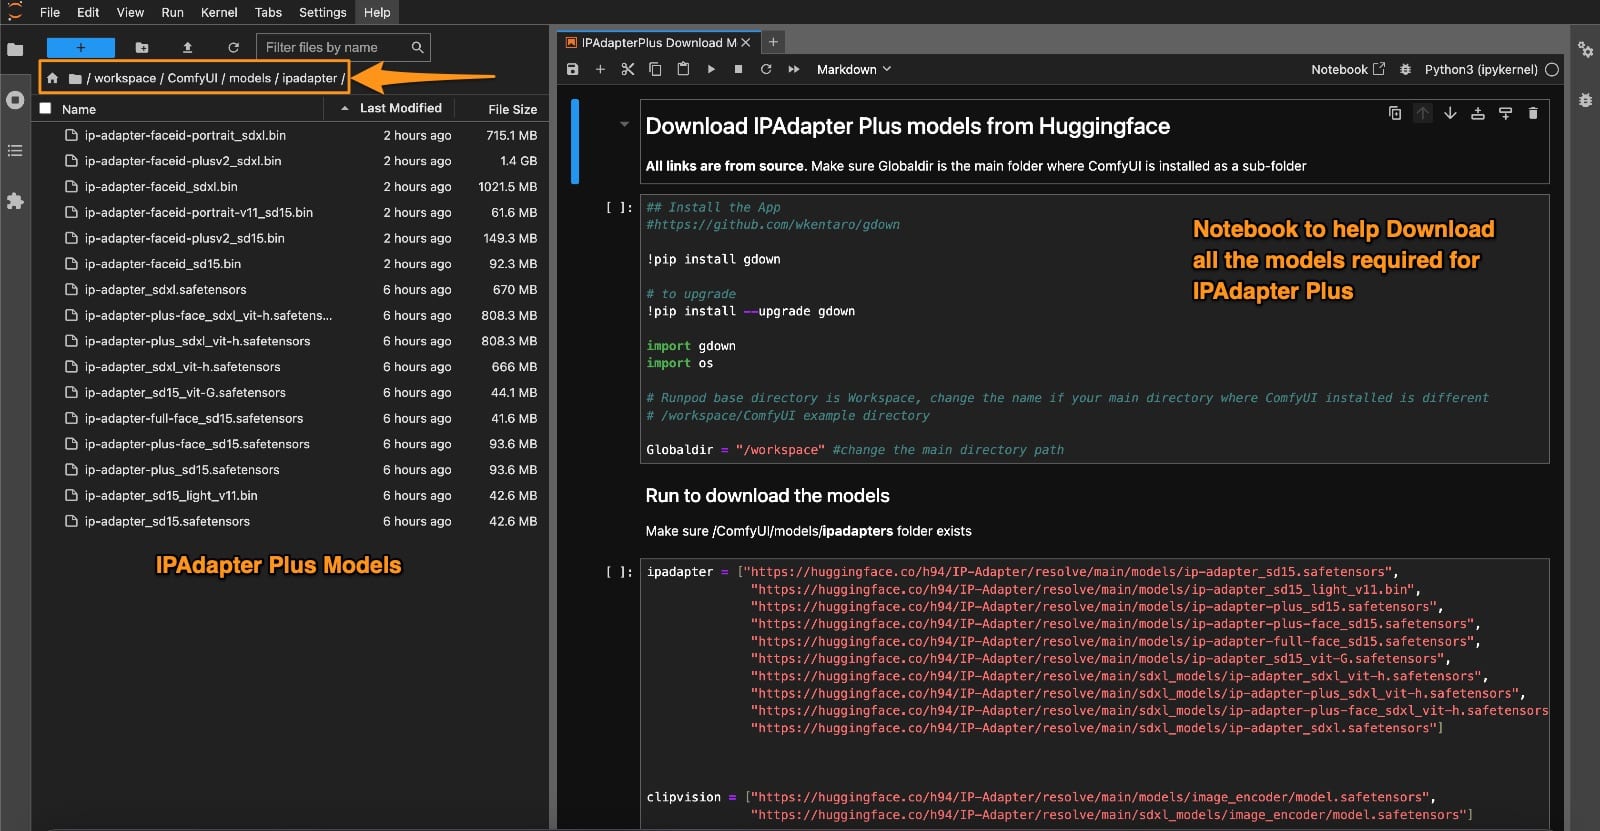Open the right sidebar debugger panel
The image size is (1600, 831).
pyautogui.click(x=1585, y=100)
